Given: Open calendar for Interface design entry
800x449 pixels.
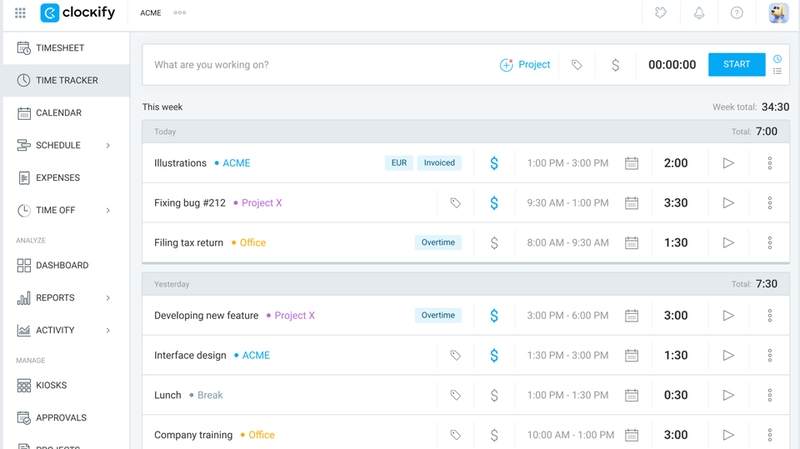Looking at the screenshot, I should tap(632, 356).
